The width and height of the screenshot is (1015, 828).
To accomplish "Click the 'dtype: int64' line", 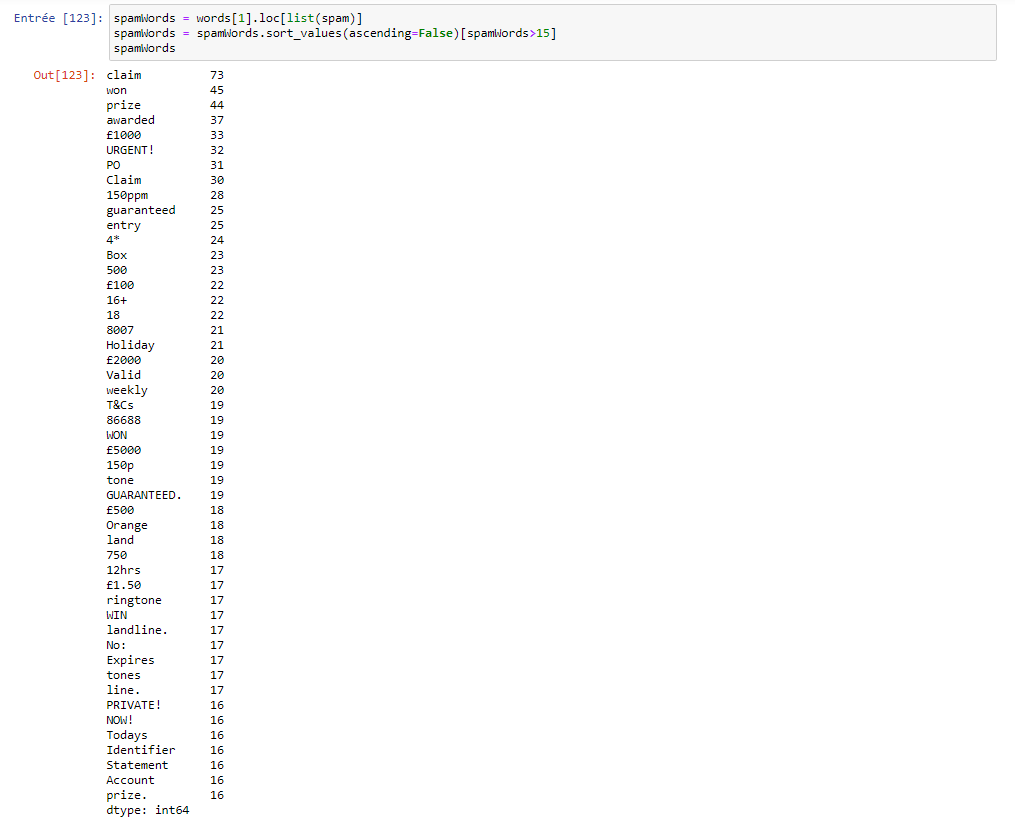I will tap(148, 810).
